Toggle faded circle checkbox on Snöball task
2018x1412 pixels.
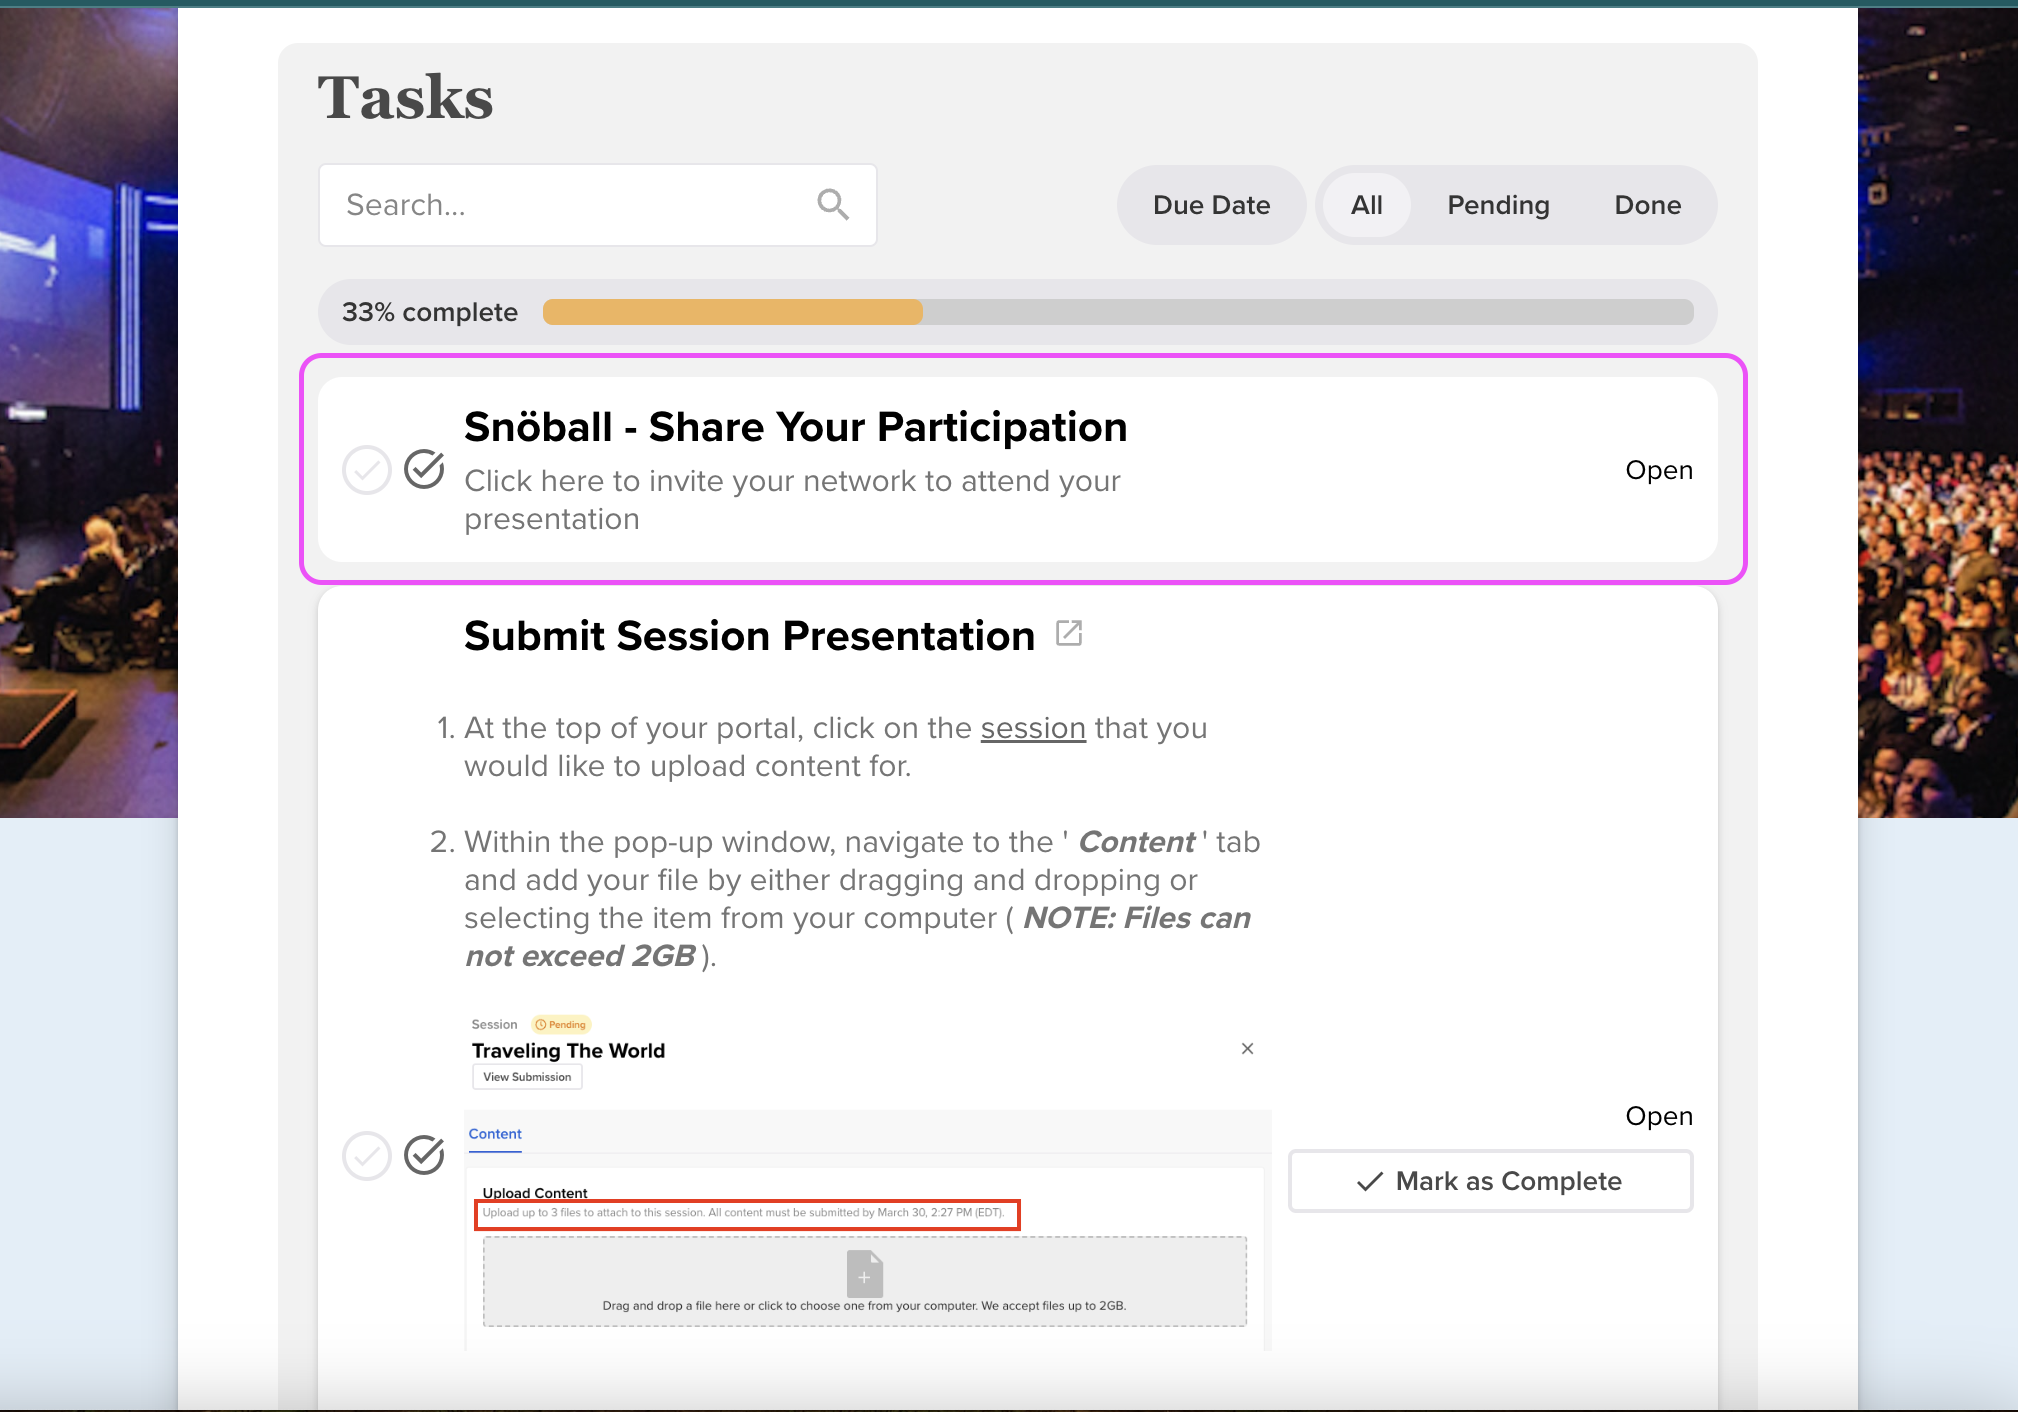[366, 470]
